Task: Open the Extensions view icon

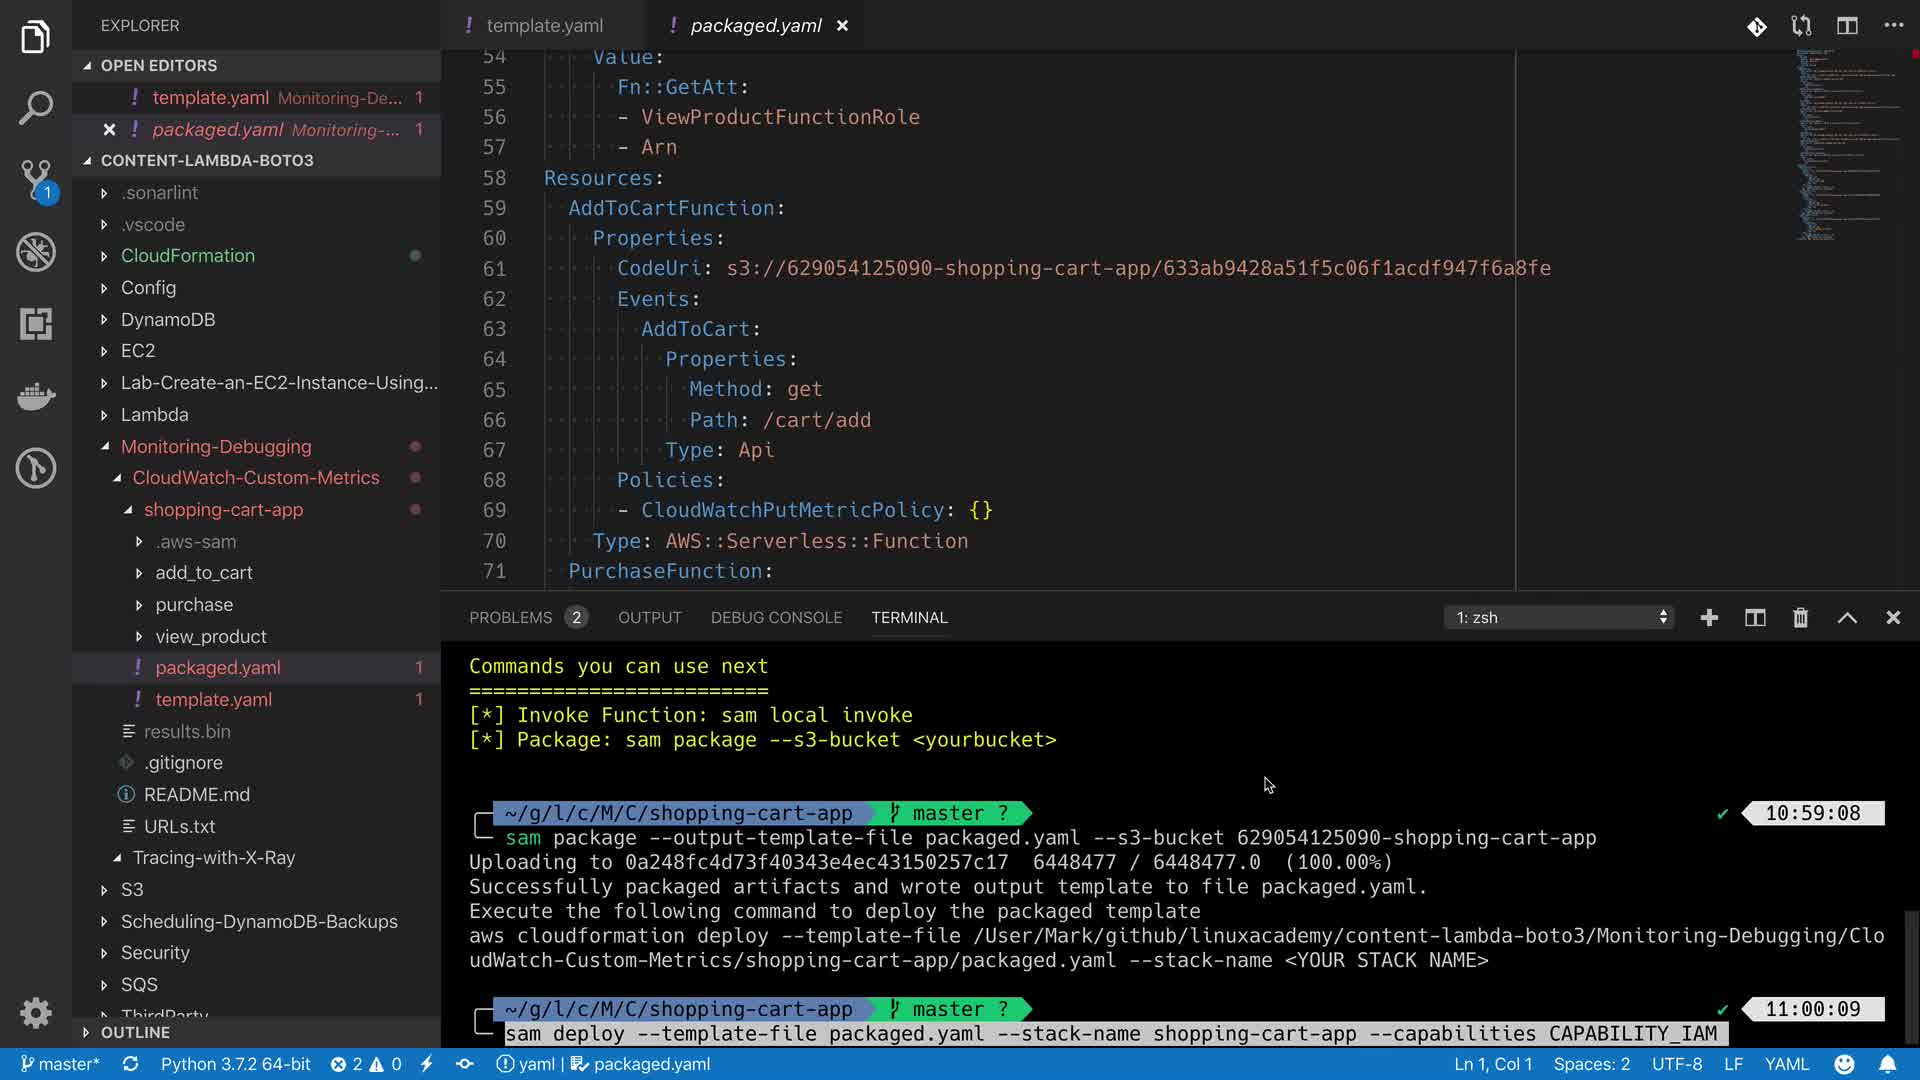Action: (x=36, y=324)
